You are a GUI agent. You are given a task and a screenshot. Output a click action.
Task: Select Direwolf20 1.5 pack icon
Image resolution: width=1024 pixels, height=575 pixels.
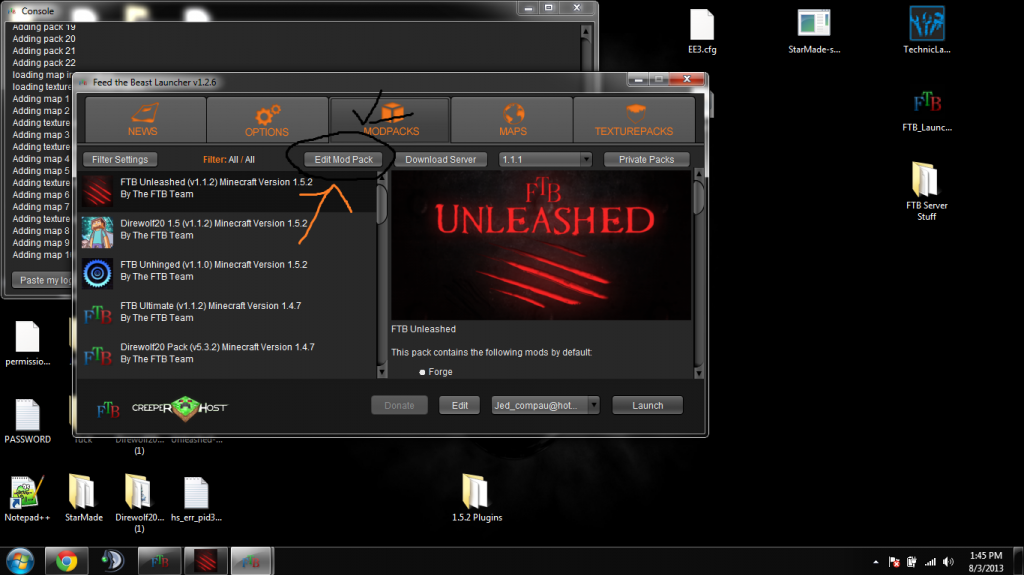[x=97, y=232]
